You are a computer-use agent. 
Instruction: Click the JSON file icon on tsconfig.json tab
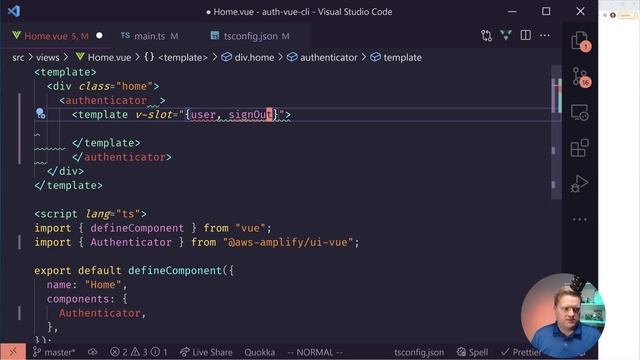coord(215,36)
